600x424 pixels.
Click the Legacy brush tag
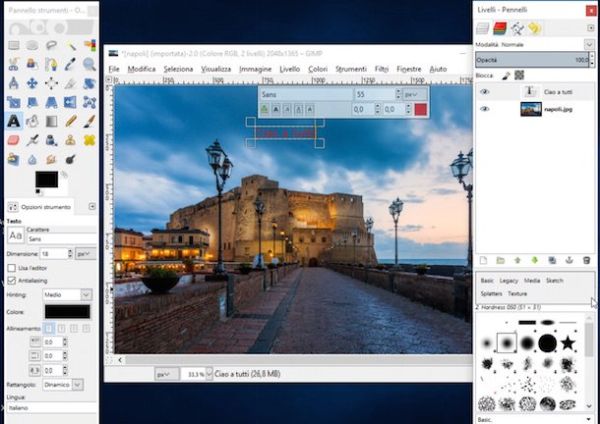point(509,281)
